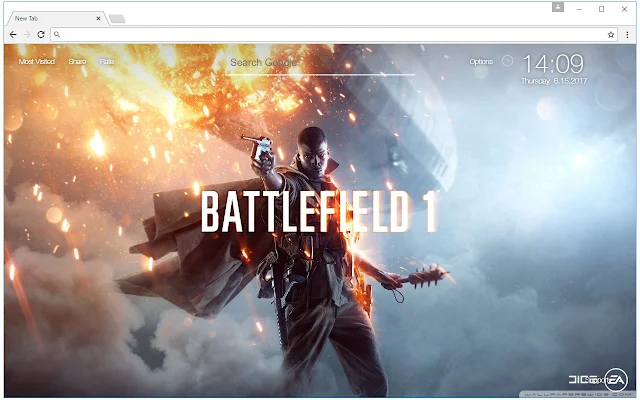Click the clock icon beside Options
Screen dimensions: 640x400
tap(507, 61)
